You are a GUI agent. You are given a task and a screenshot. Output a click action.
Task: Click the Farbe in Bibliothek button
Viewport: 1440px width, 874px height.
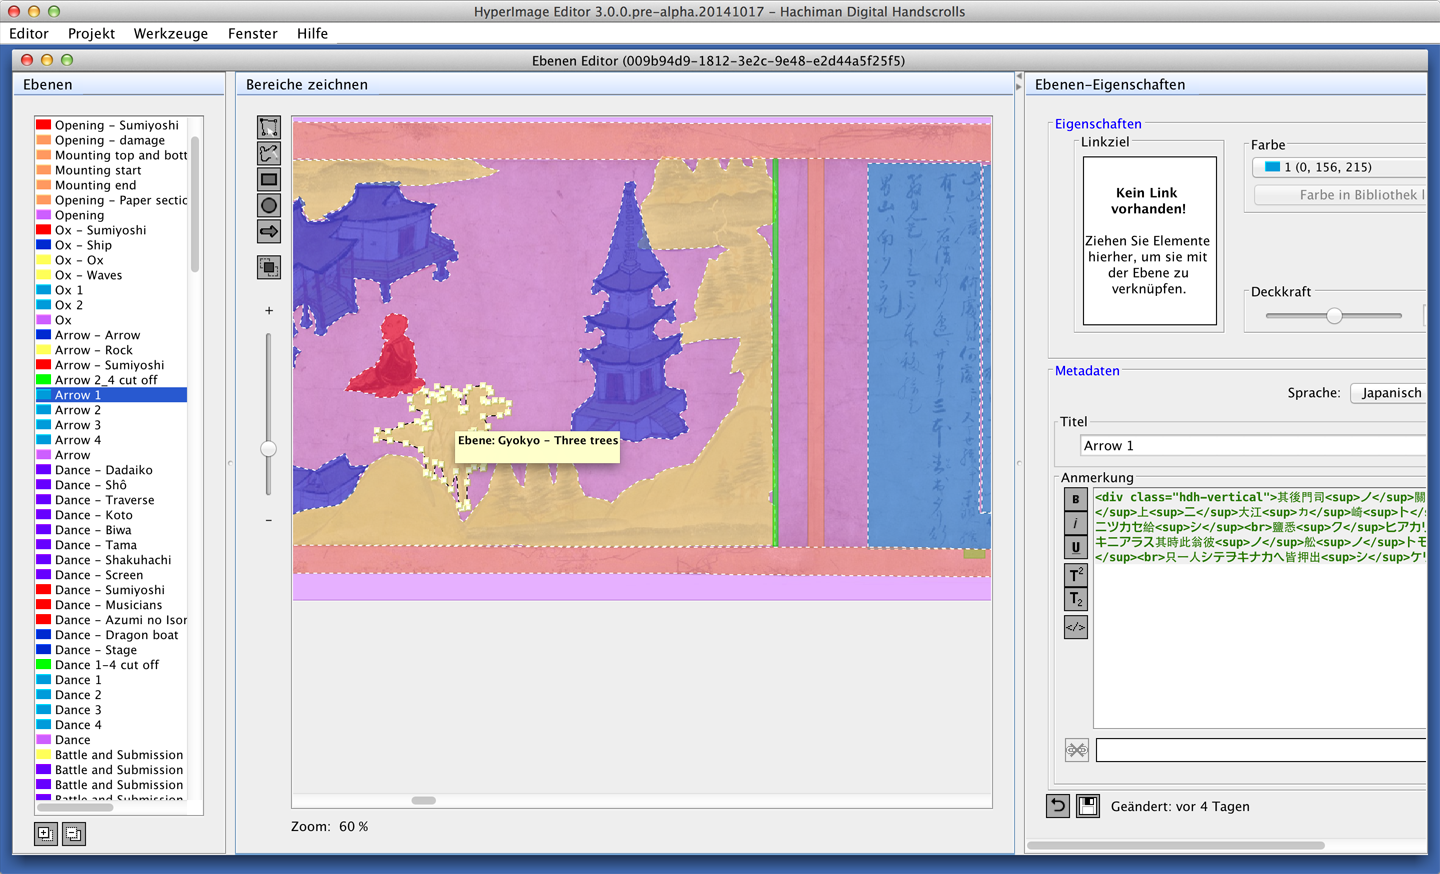[1340, 195]
